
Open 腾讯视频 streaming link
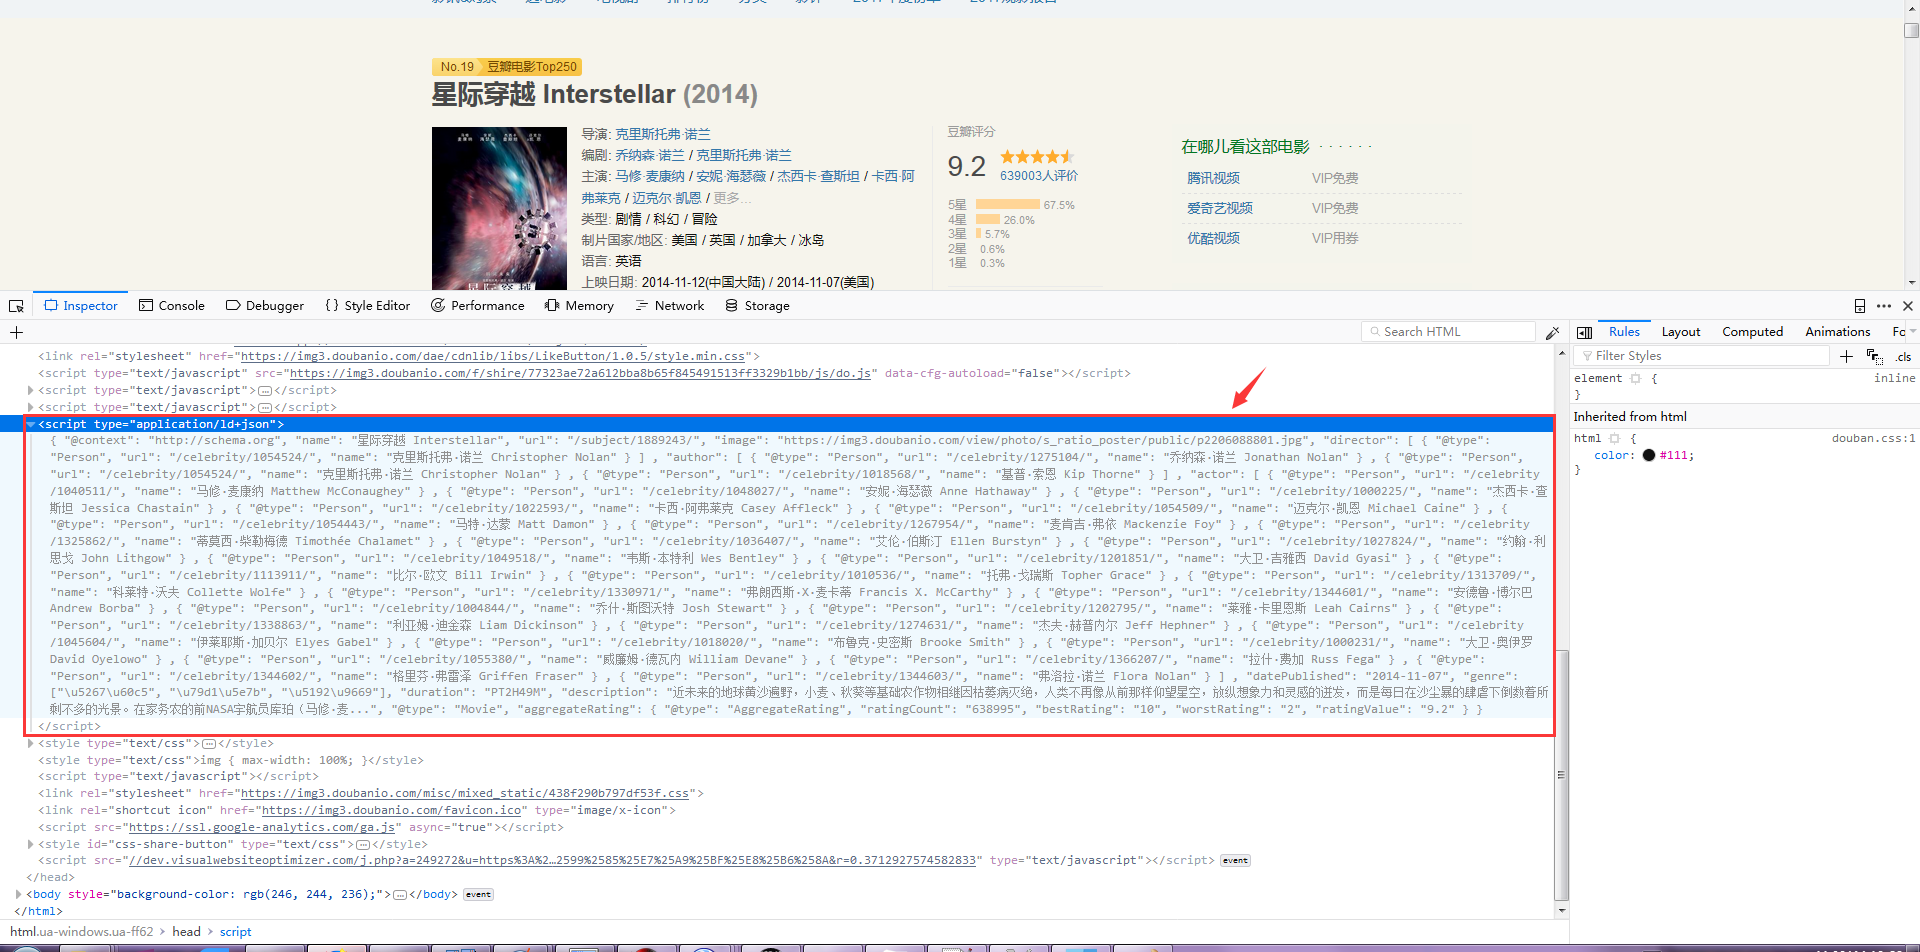tap(1213, 178)
